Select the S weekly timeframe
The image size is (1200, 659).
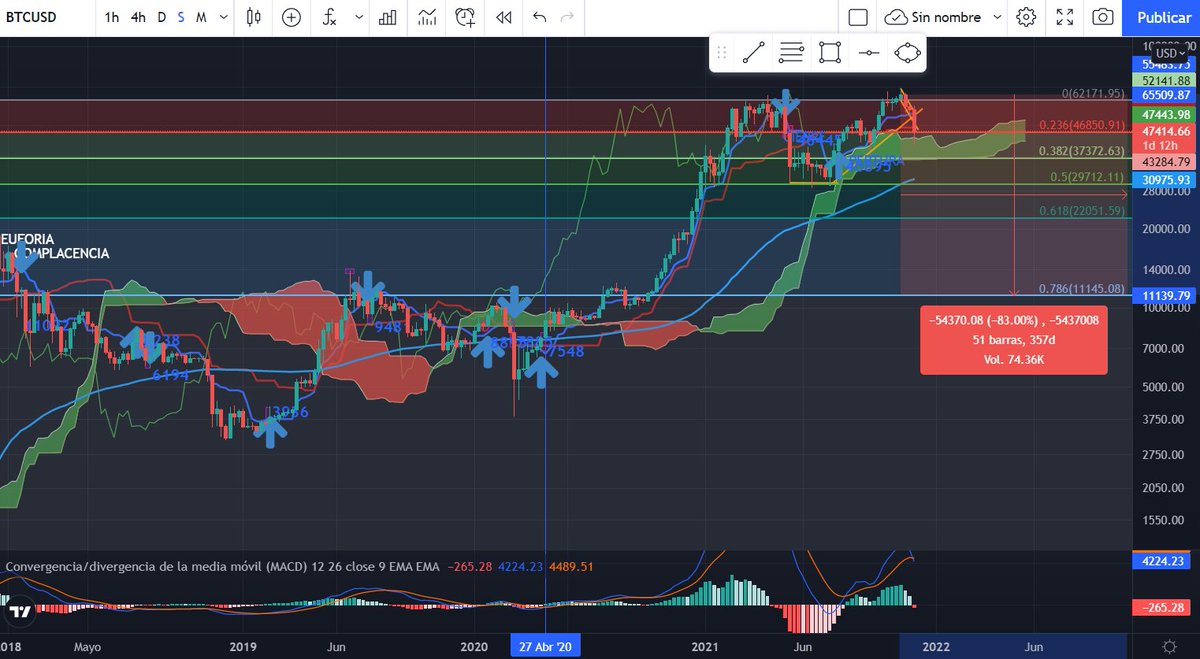[x=181, y=17]
